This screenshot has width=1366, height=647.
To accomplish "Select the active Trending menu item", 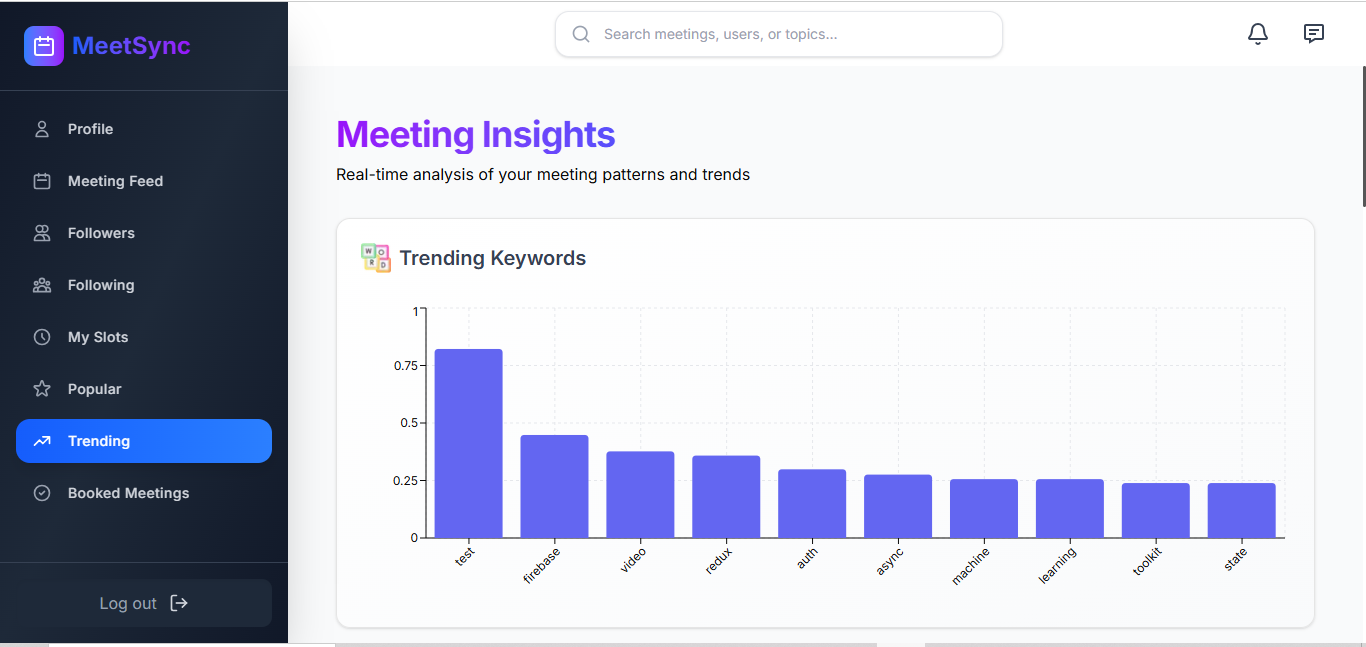I will tap(143, 441).
